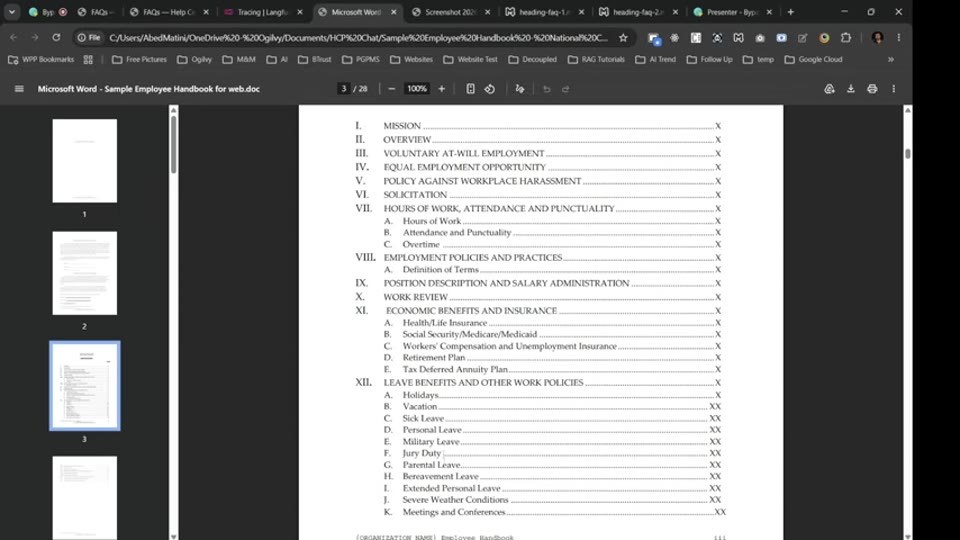Open the RAG Tutorials bookmark folder

596,59
